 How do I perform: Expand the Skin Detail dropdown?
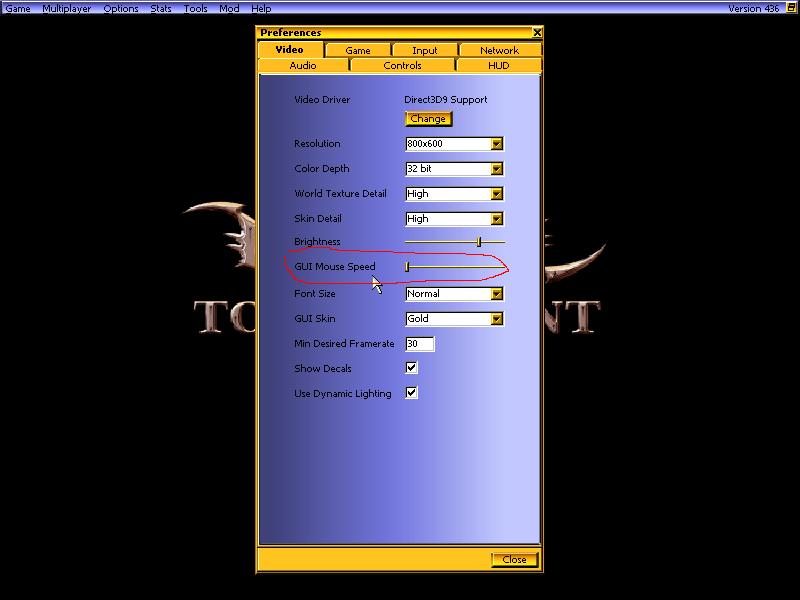point(496,219)
